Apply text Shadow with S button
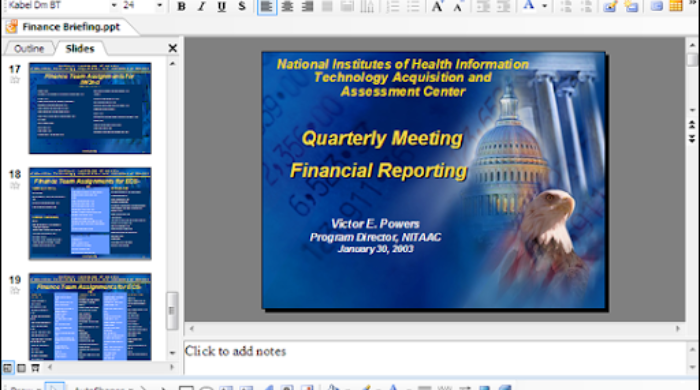 pyautogui.click(x=242, y=6)
